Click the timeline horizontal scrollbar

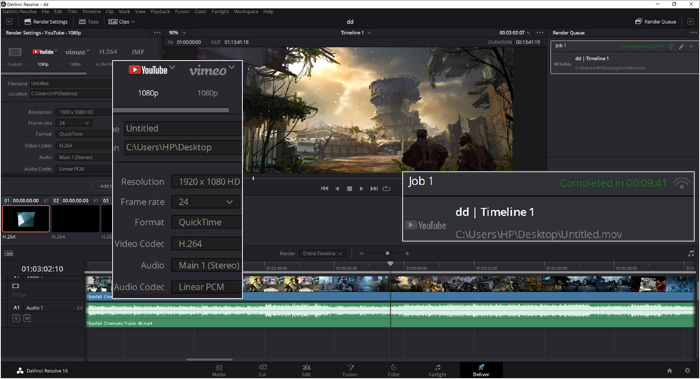click(209, 359)
